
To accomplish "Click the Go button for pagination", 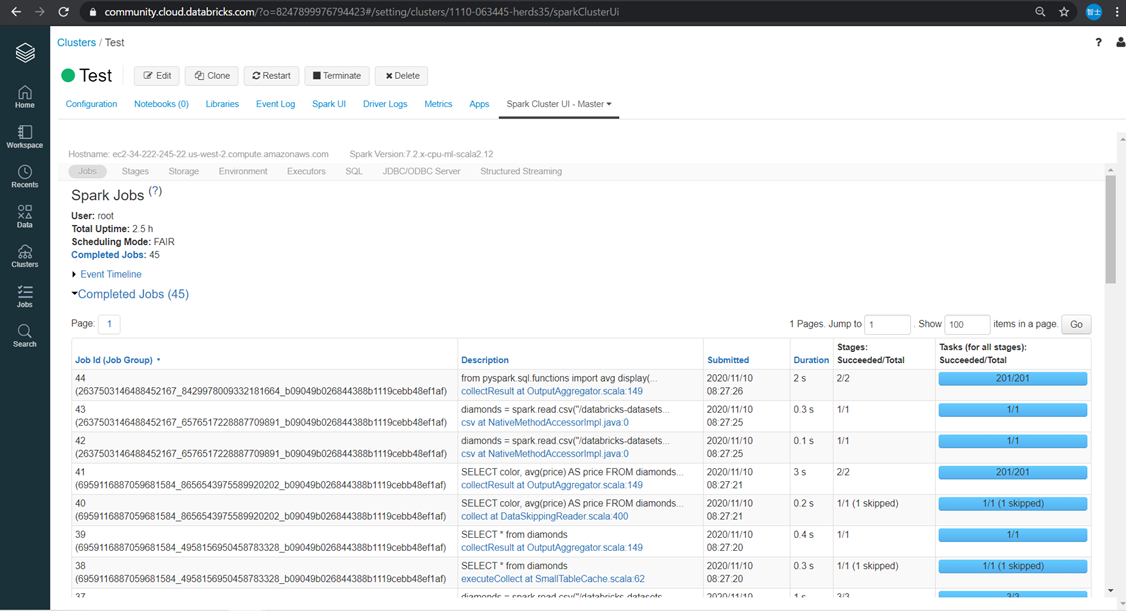I will (x=1076, y=325).
